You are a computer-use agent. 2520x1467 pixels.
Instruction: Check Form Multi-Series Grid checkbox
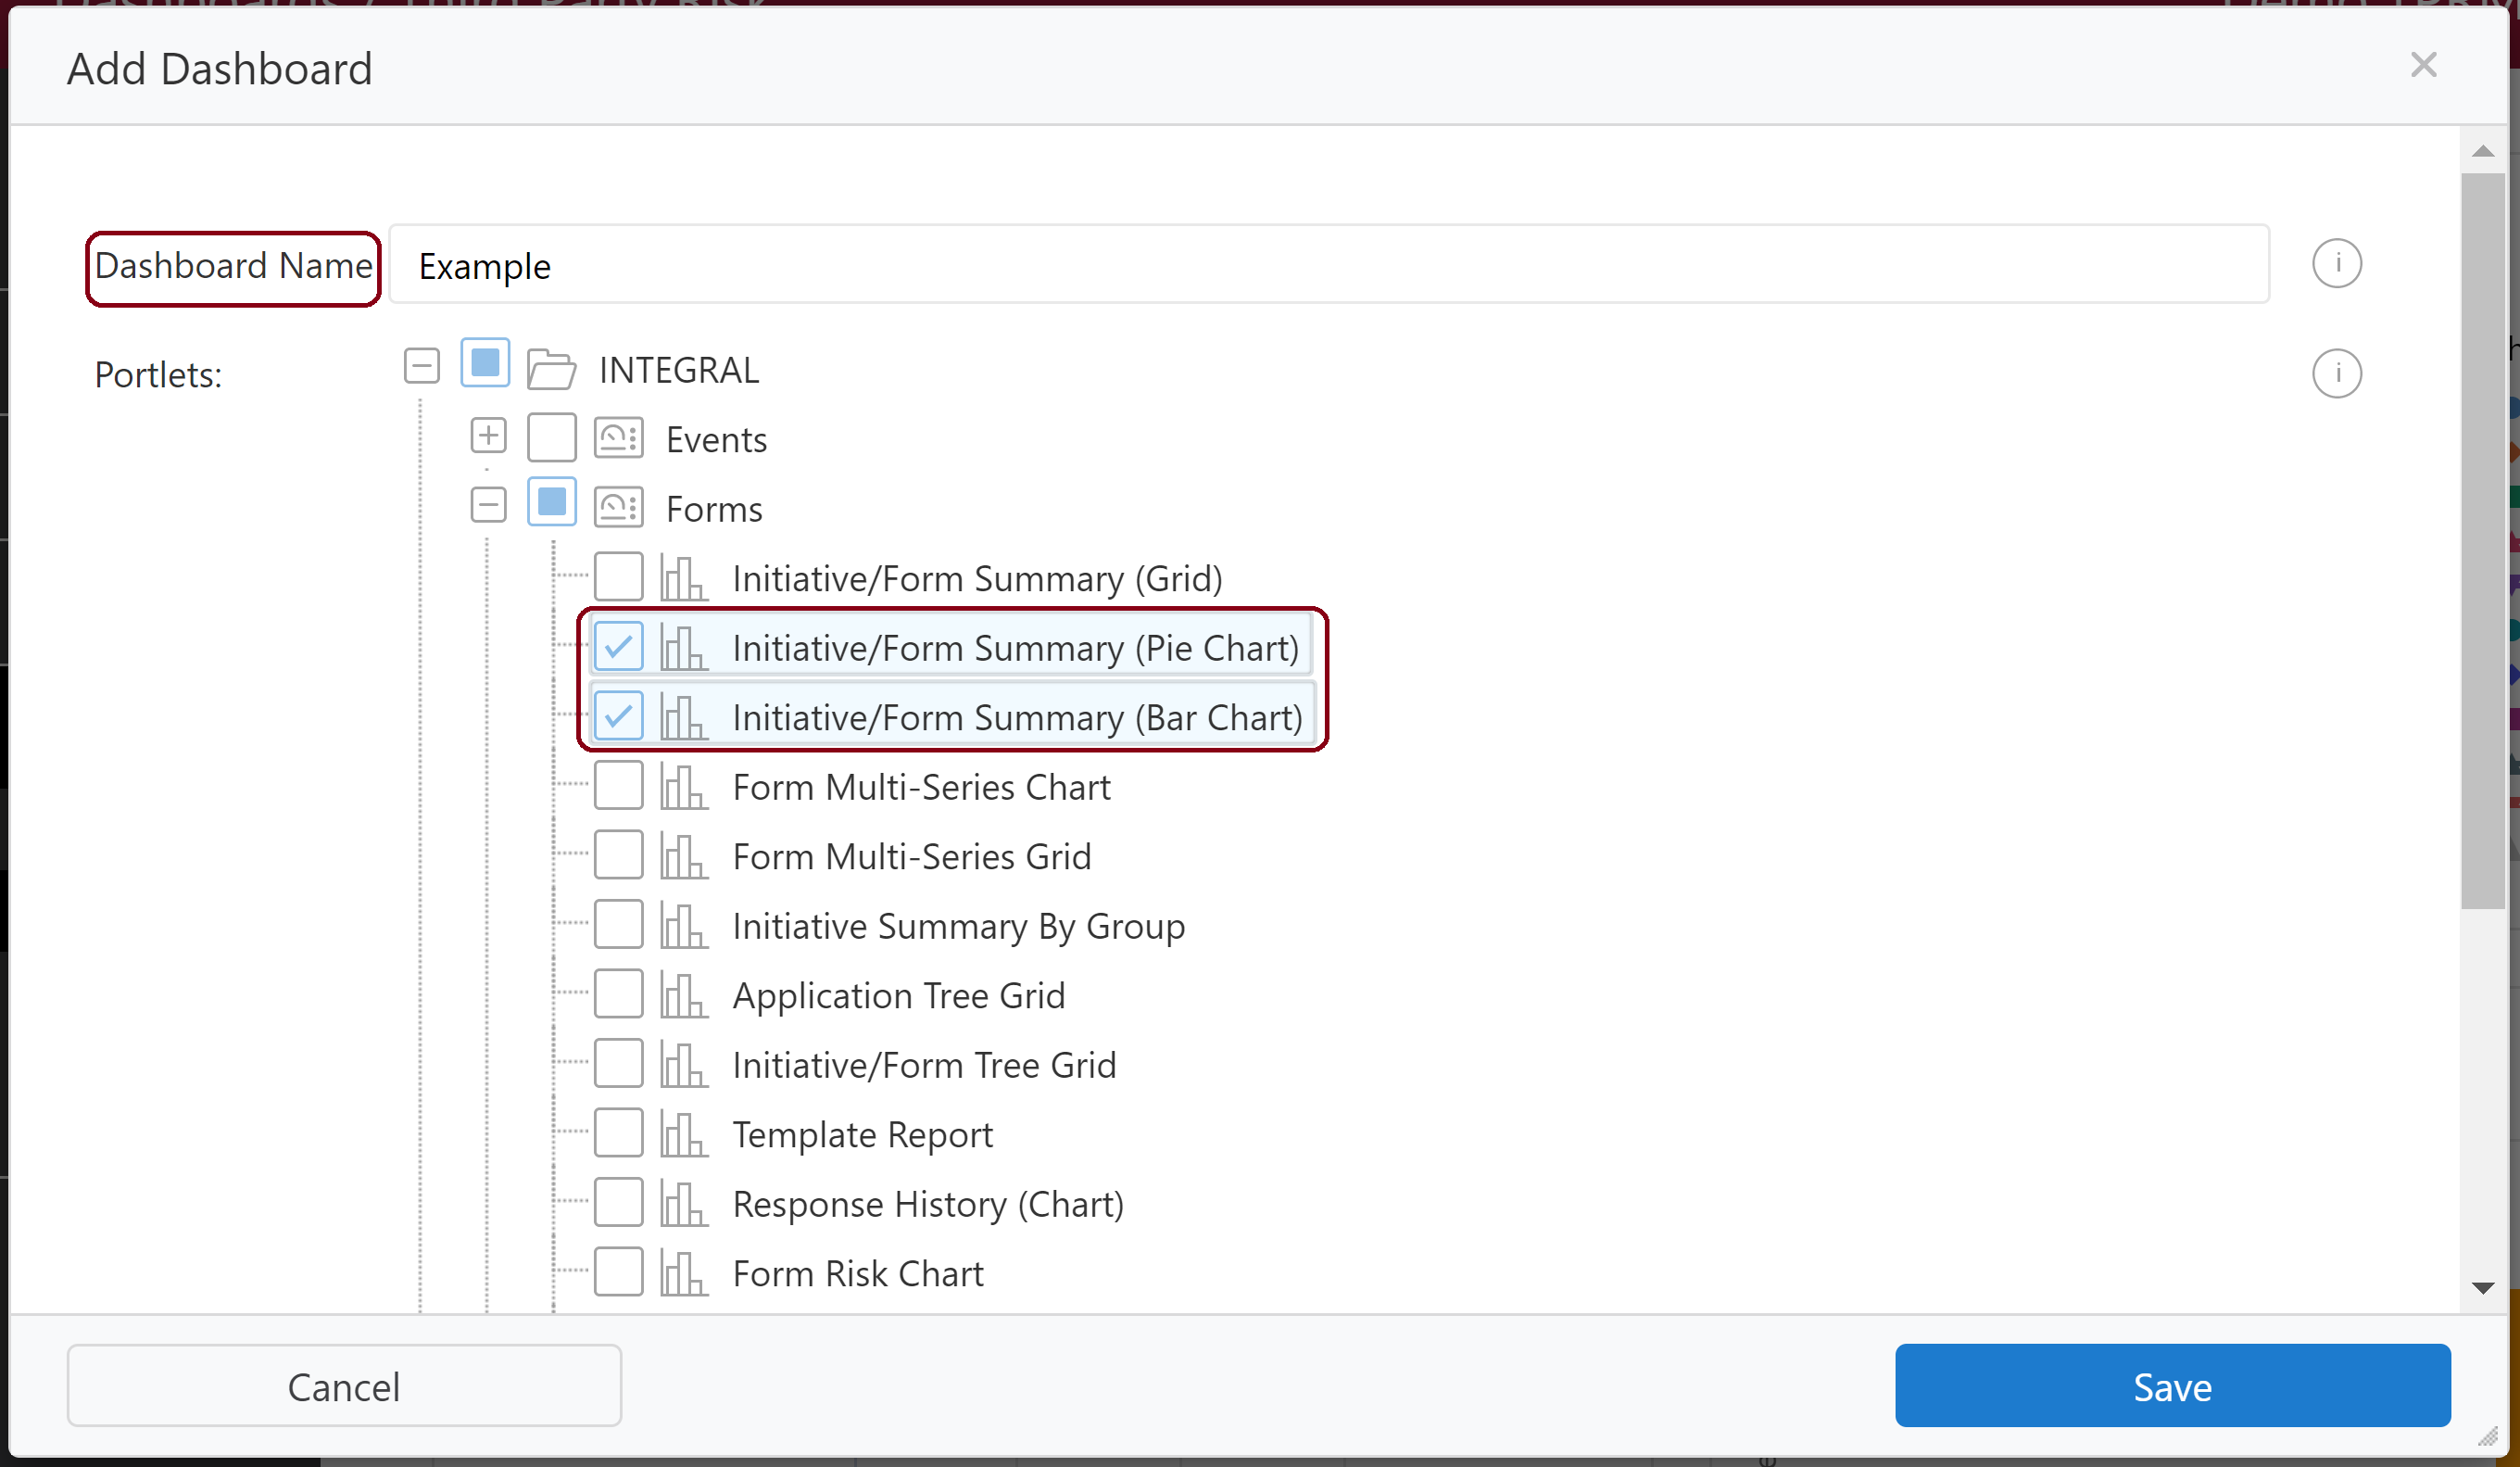pos(618,854)
